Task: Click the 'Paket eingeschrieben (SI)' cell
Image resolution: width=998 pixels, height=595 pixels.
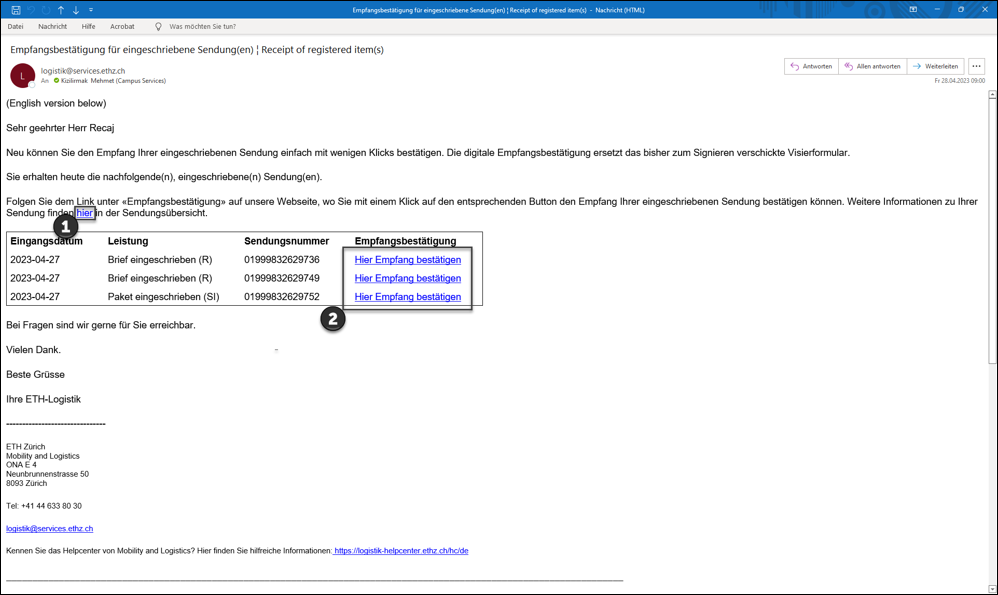Action: pyautogui.click(x=164, y=297)
